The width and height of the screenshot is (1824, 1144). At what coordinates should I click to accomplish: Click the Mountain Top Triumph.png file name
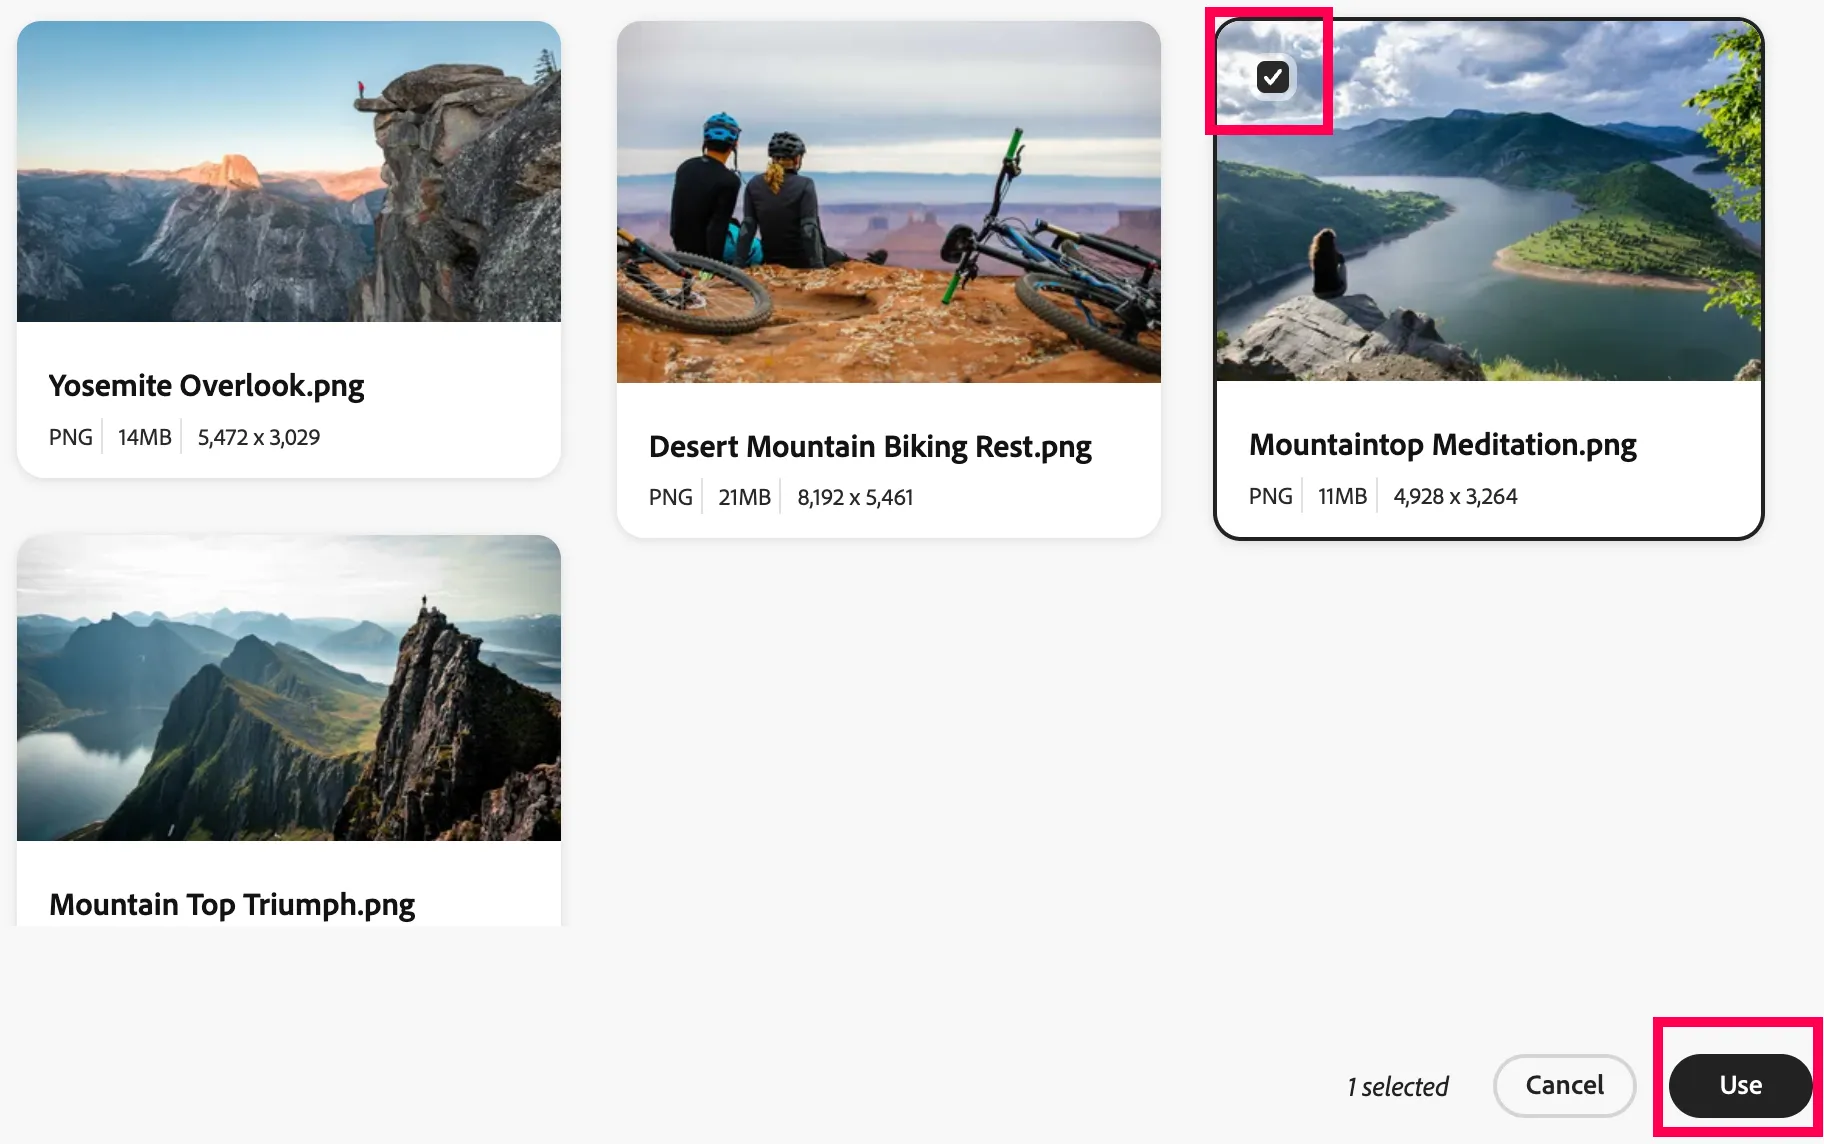pos(232,904)
